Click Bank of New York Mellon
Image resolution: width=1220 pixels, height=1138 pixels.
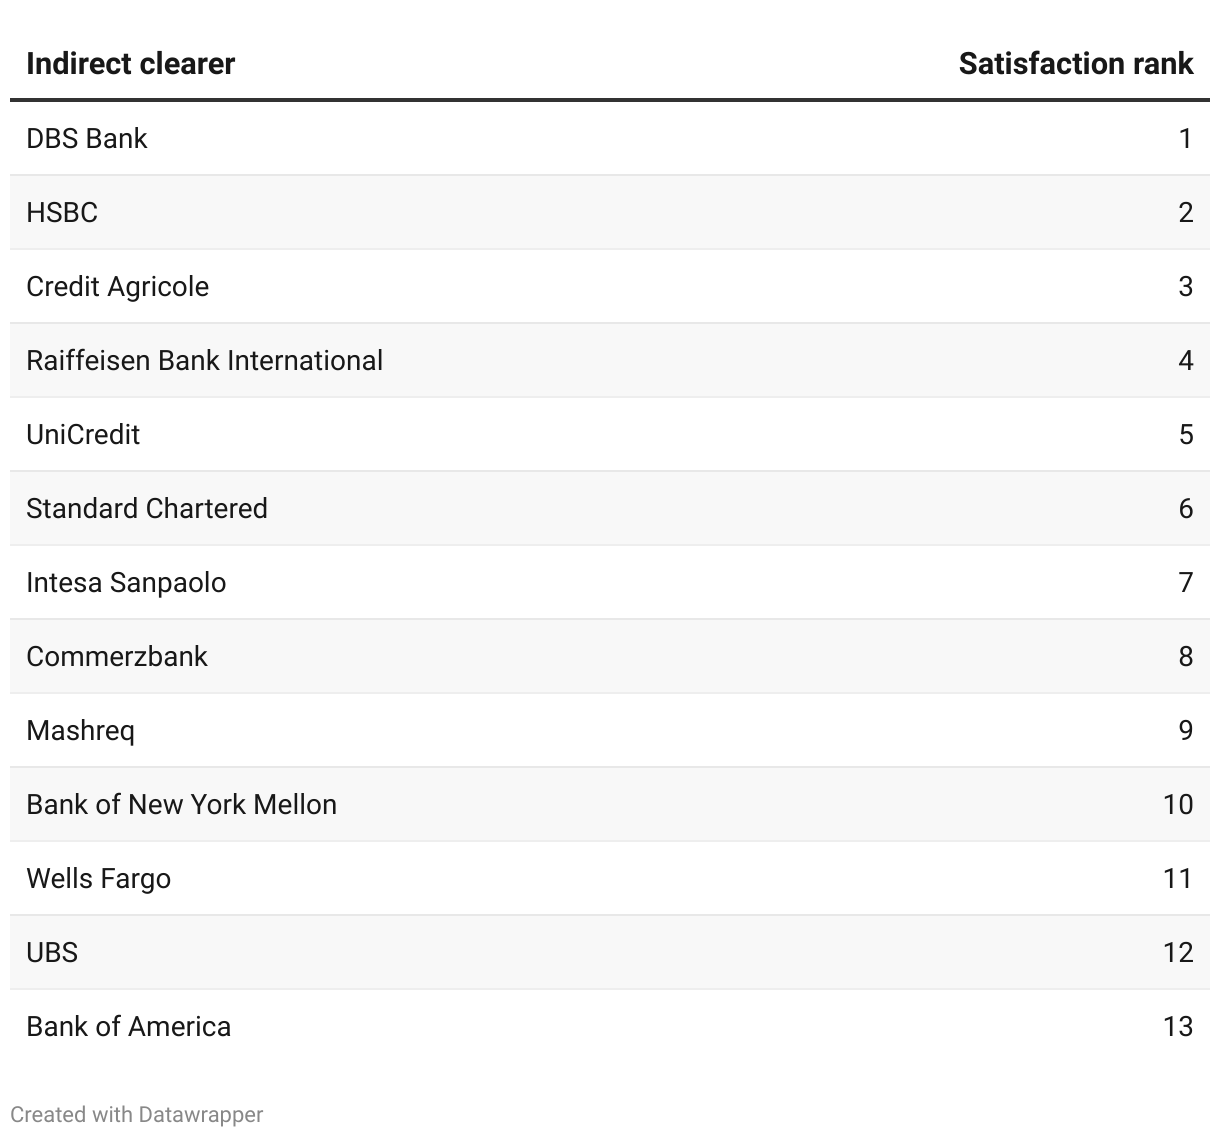pos(181,804)
